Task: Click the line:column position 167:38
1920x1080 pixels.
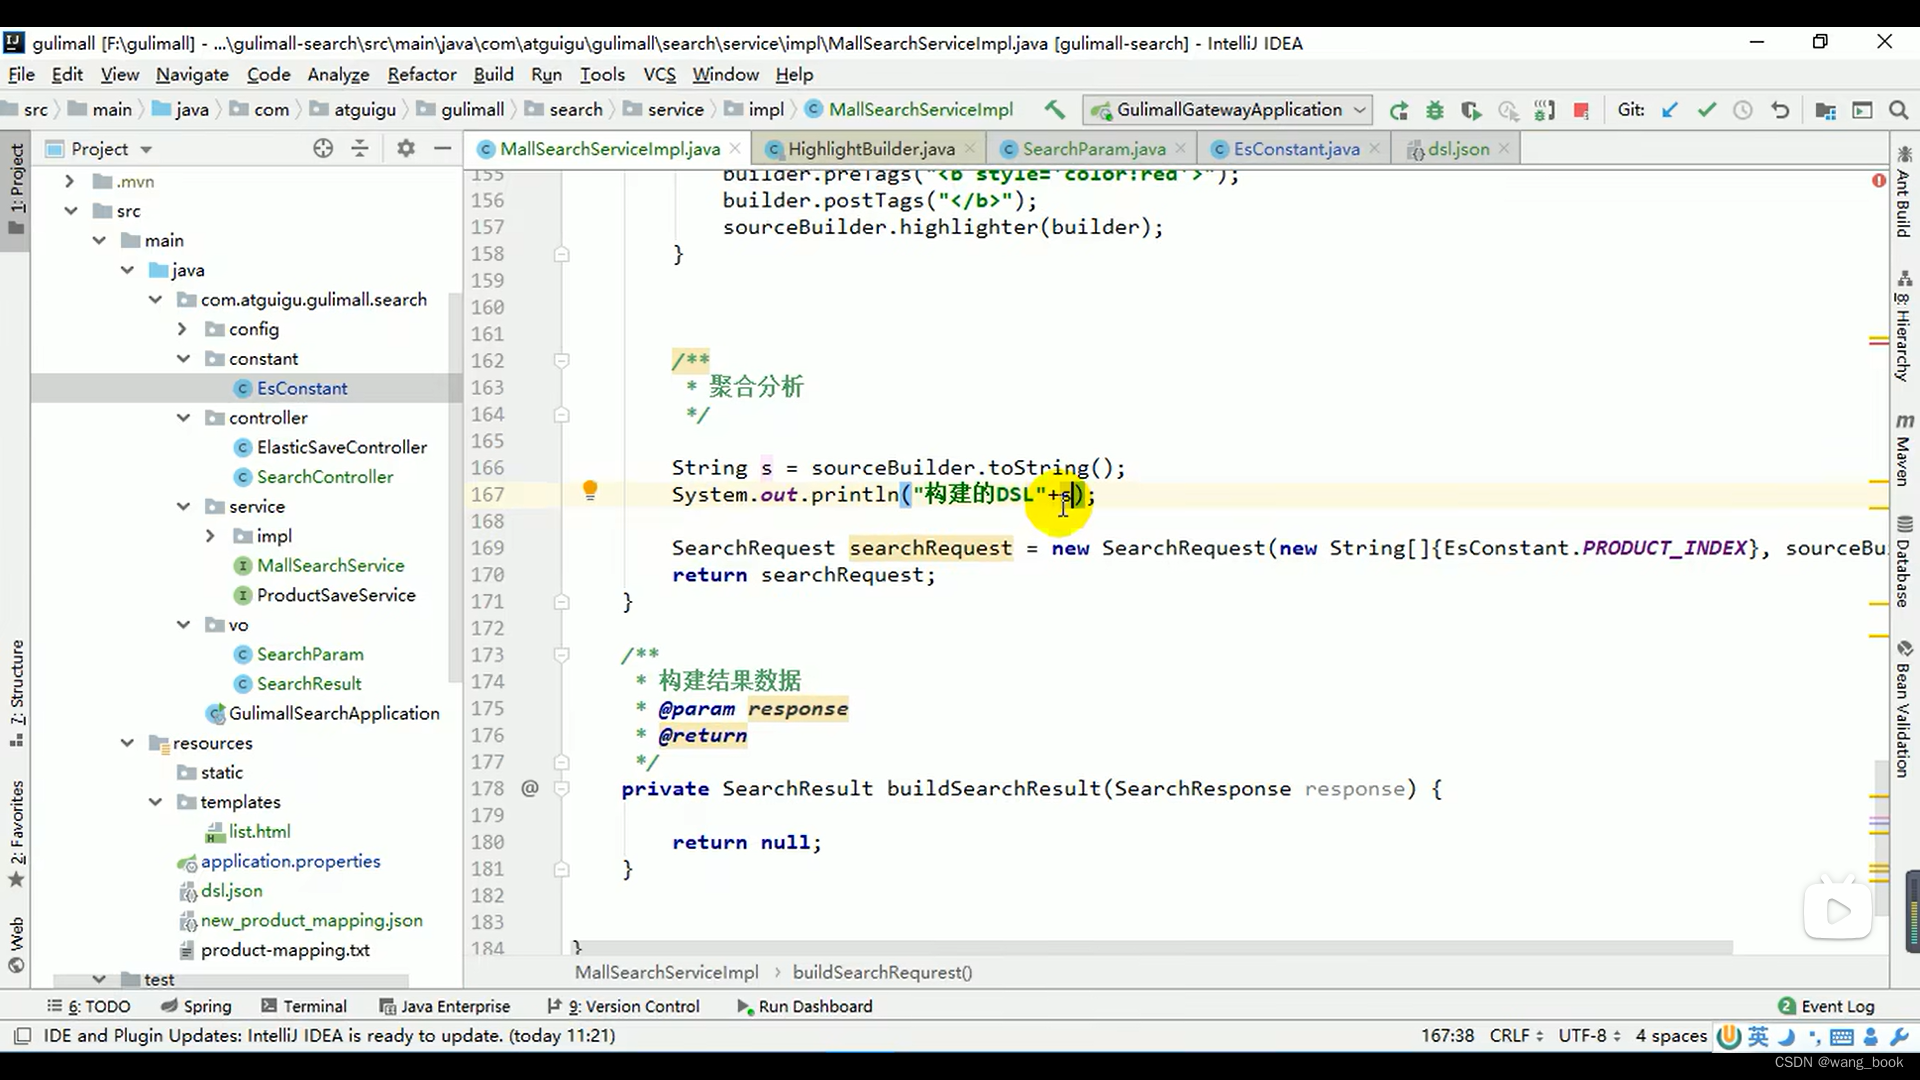Action: (x=1447, y=1036)
